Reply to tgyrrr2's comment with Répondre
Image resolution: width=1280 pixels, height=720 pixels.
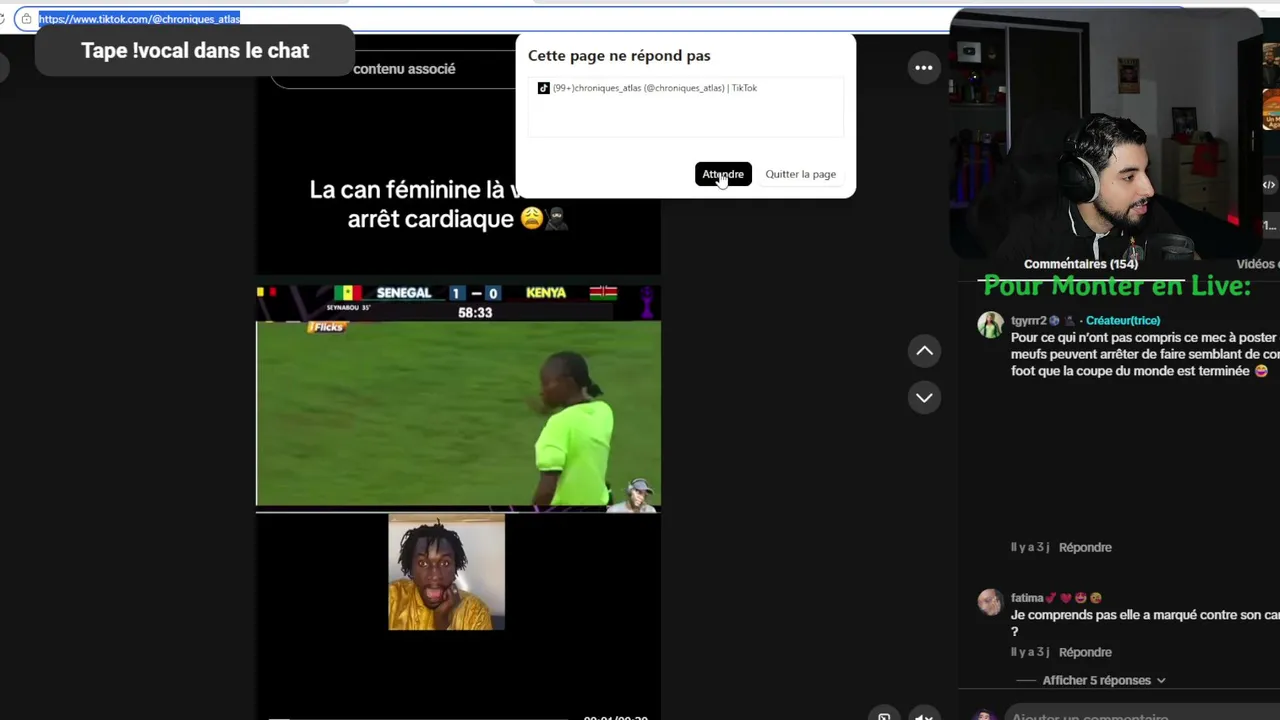point(1085,547)
